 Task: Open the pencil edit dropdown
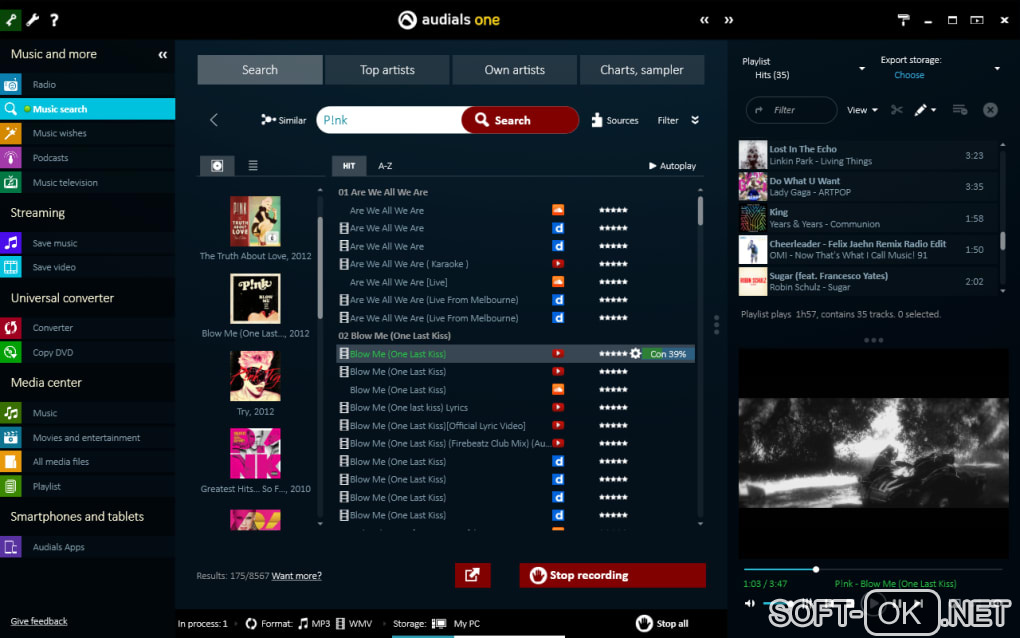coord(925,110)
